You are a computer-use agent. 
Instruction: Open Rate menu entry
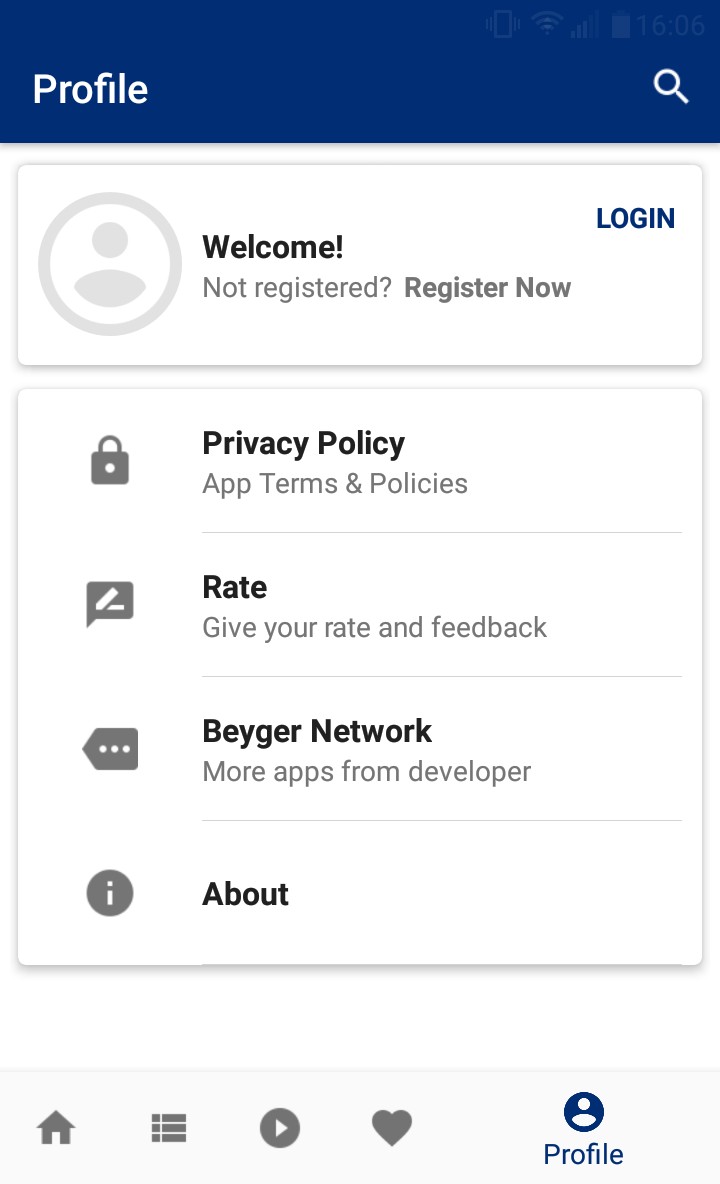[235, 587]
